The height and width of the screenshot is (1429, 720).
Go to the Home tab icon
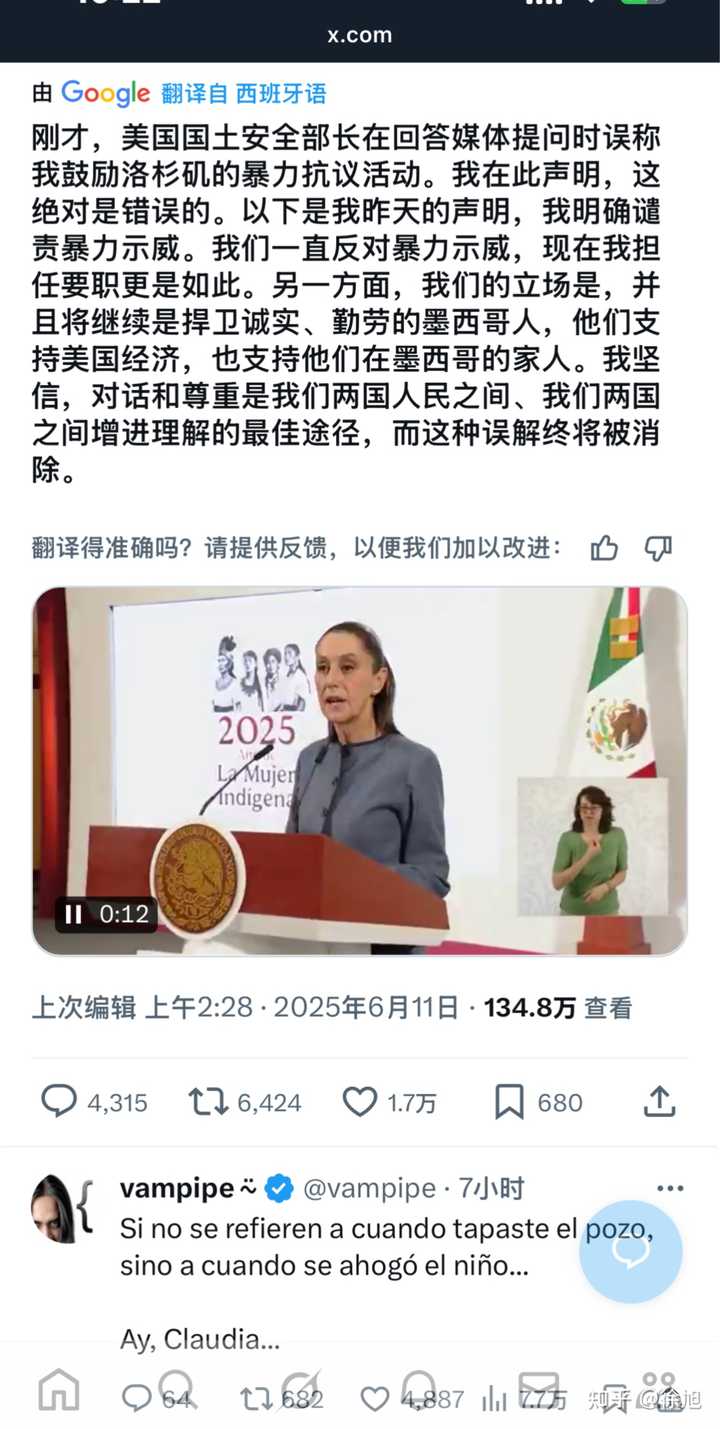[x=58, y=1391]
